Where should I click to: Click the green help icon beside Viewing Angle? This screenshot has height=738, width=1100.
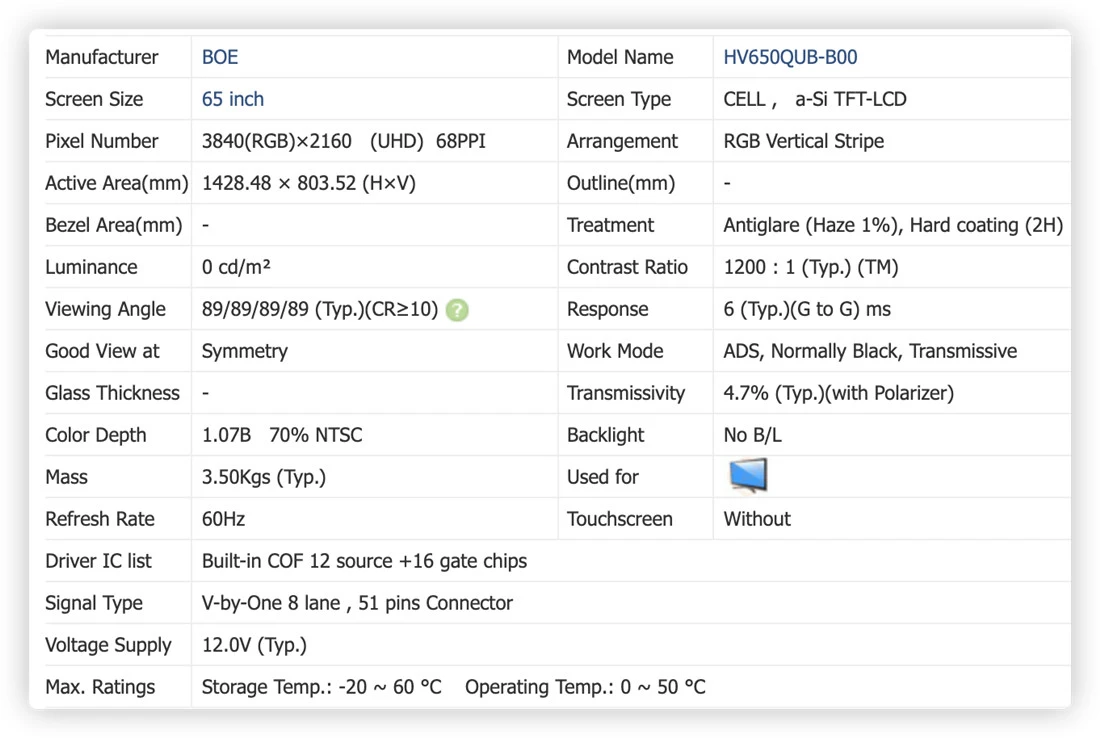coord(457,309)
